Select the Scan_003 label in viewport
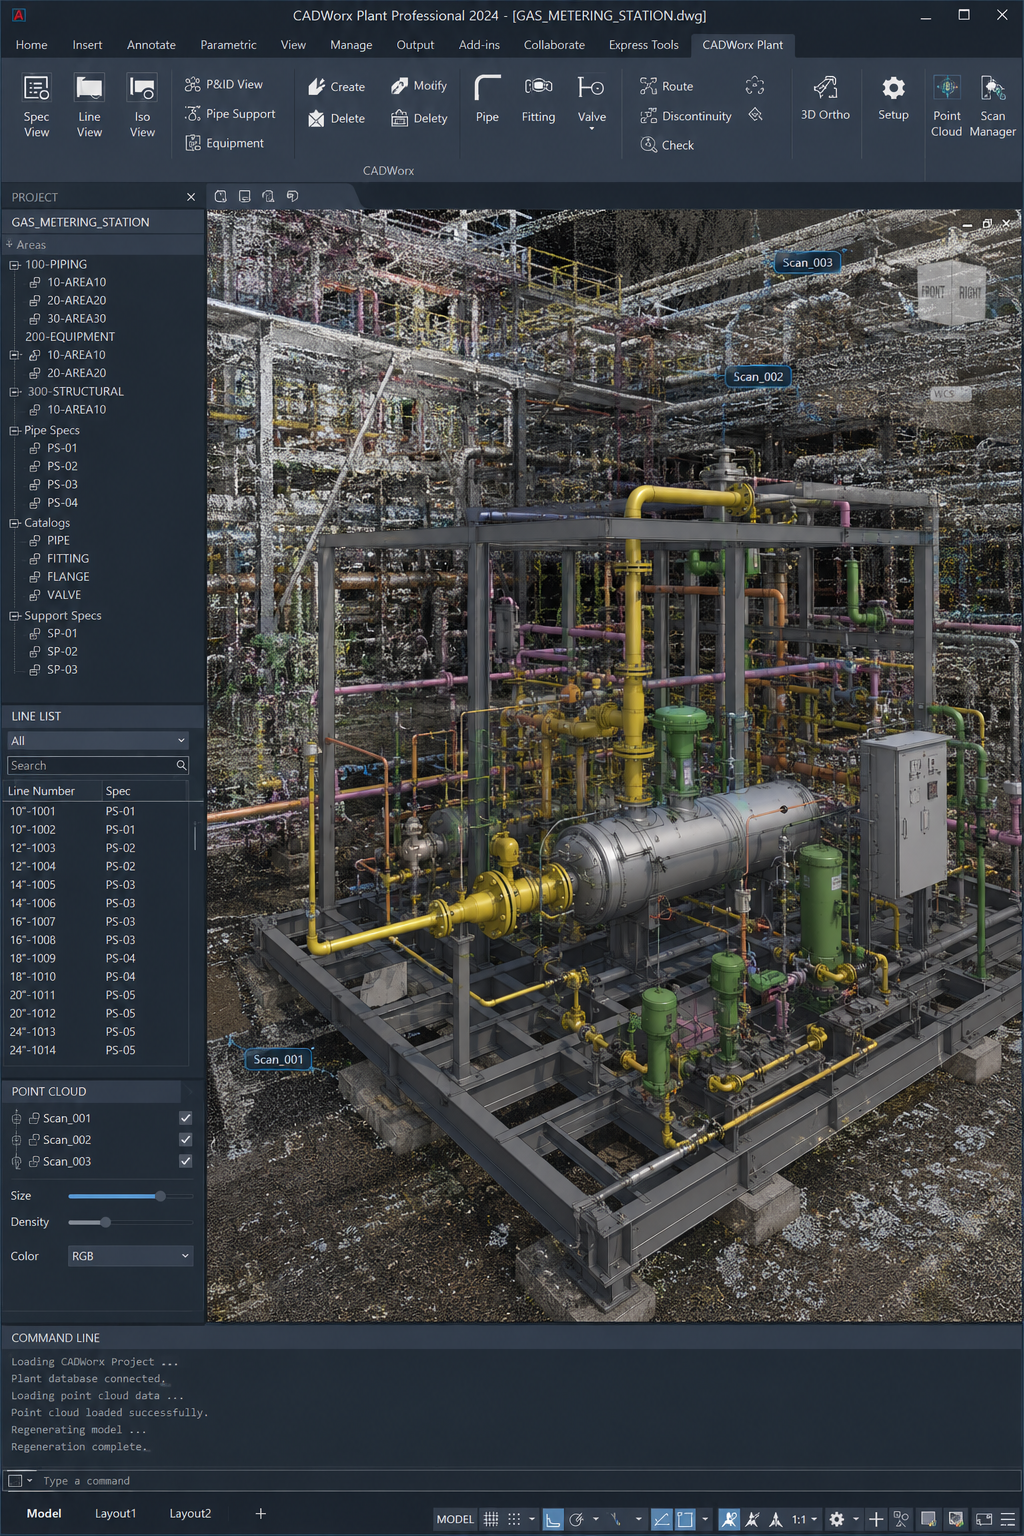 click(807, 263)
